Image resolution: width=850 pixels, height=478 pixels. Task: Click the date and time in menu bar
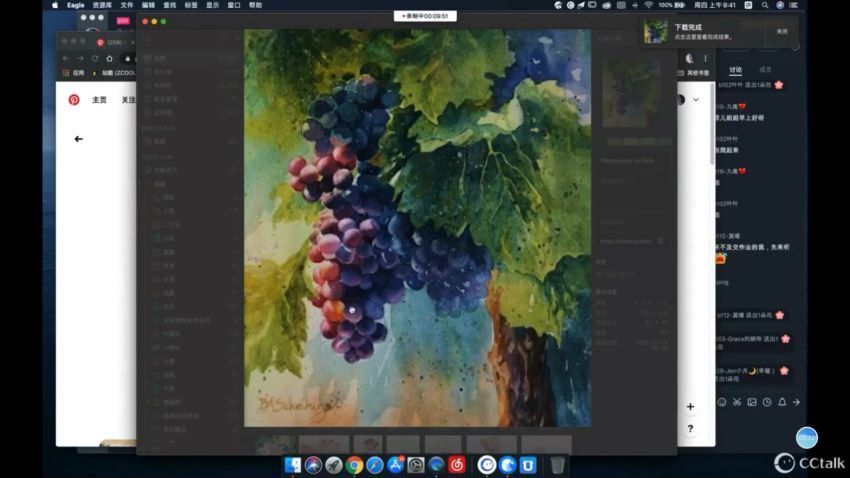[715, 5]
